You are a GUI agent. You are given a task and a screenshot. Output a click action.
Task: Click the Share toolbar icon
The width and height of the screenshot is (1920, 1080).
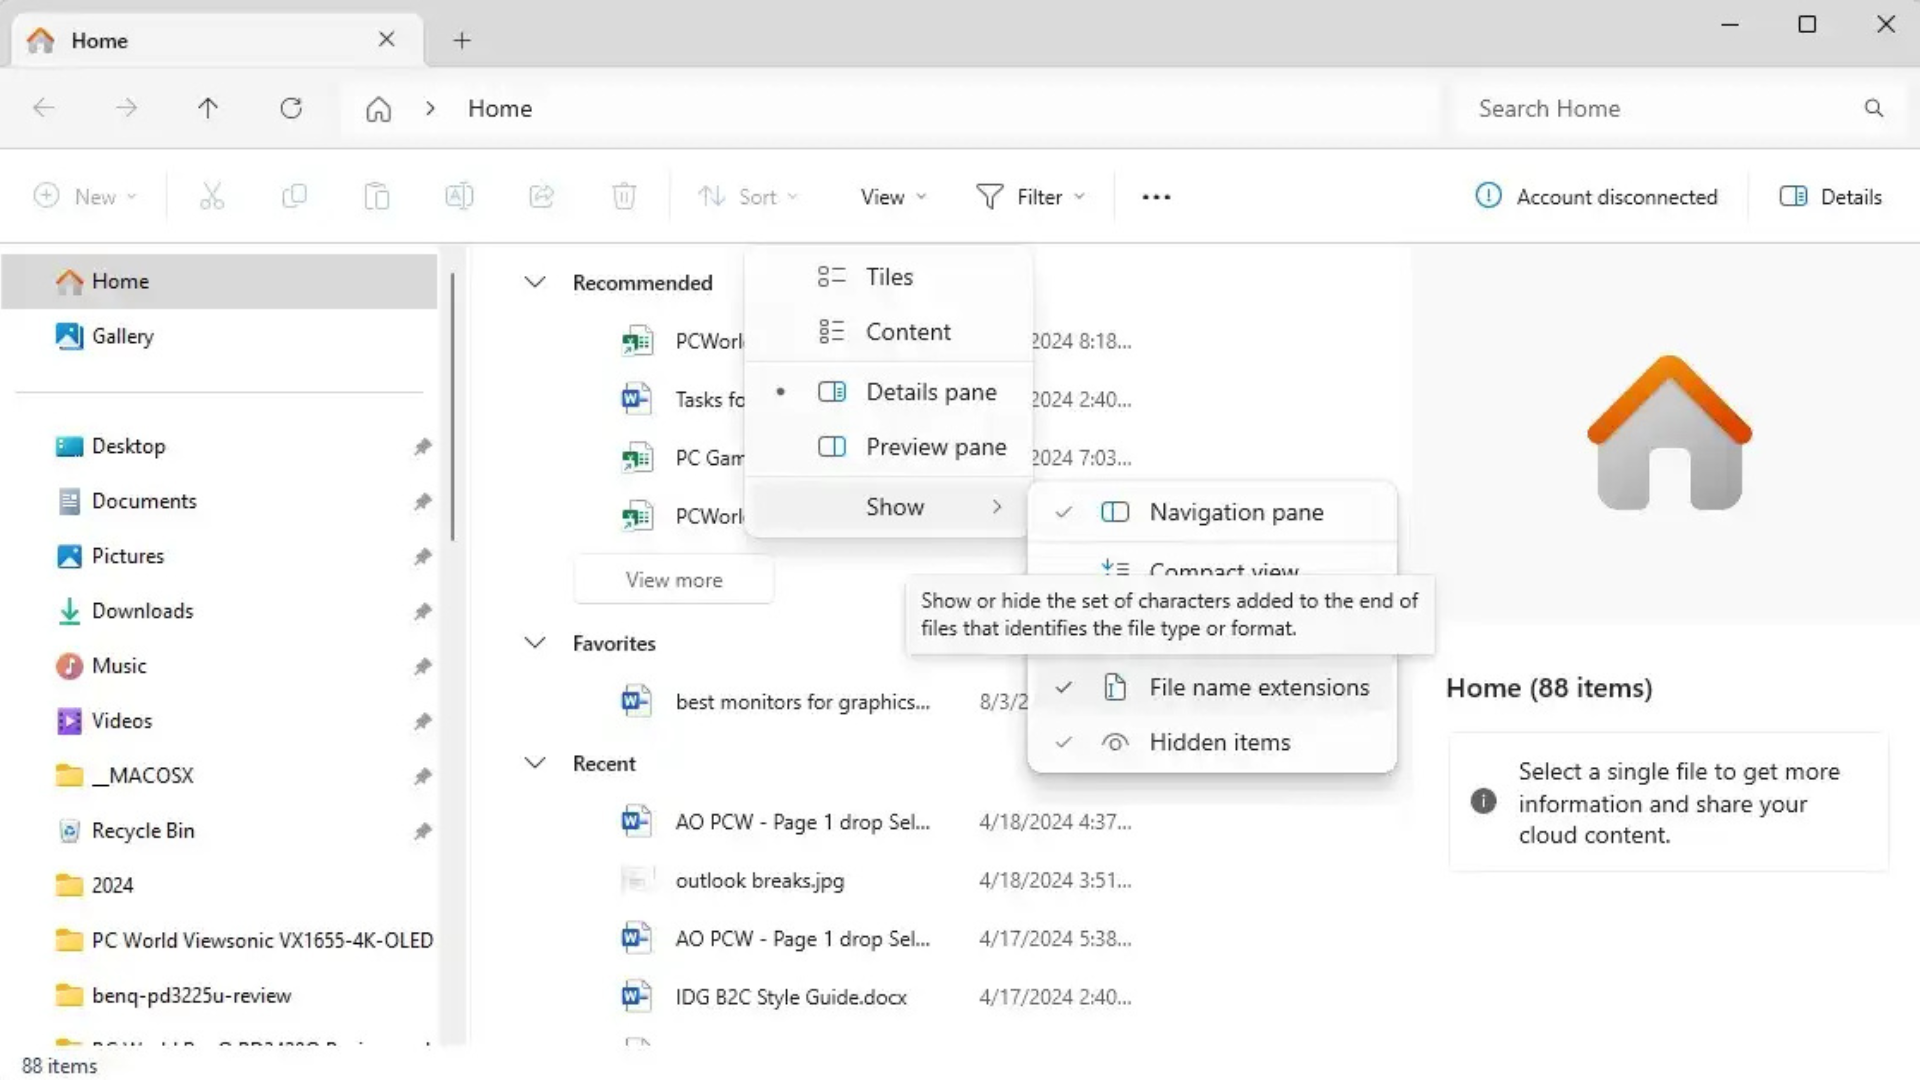(x=541, y=196)
